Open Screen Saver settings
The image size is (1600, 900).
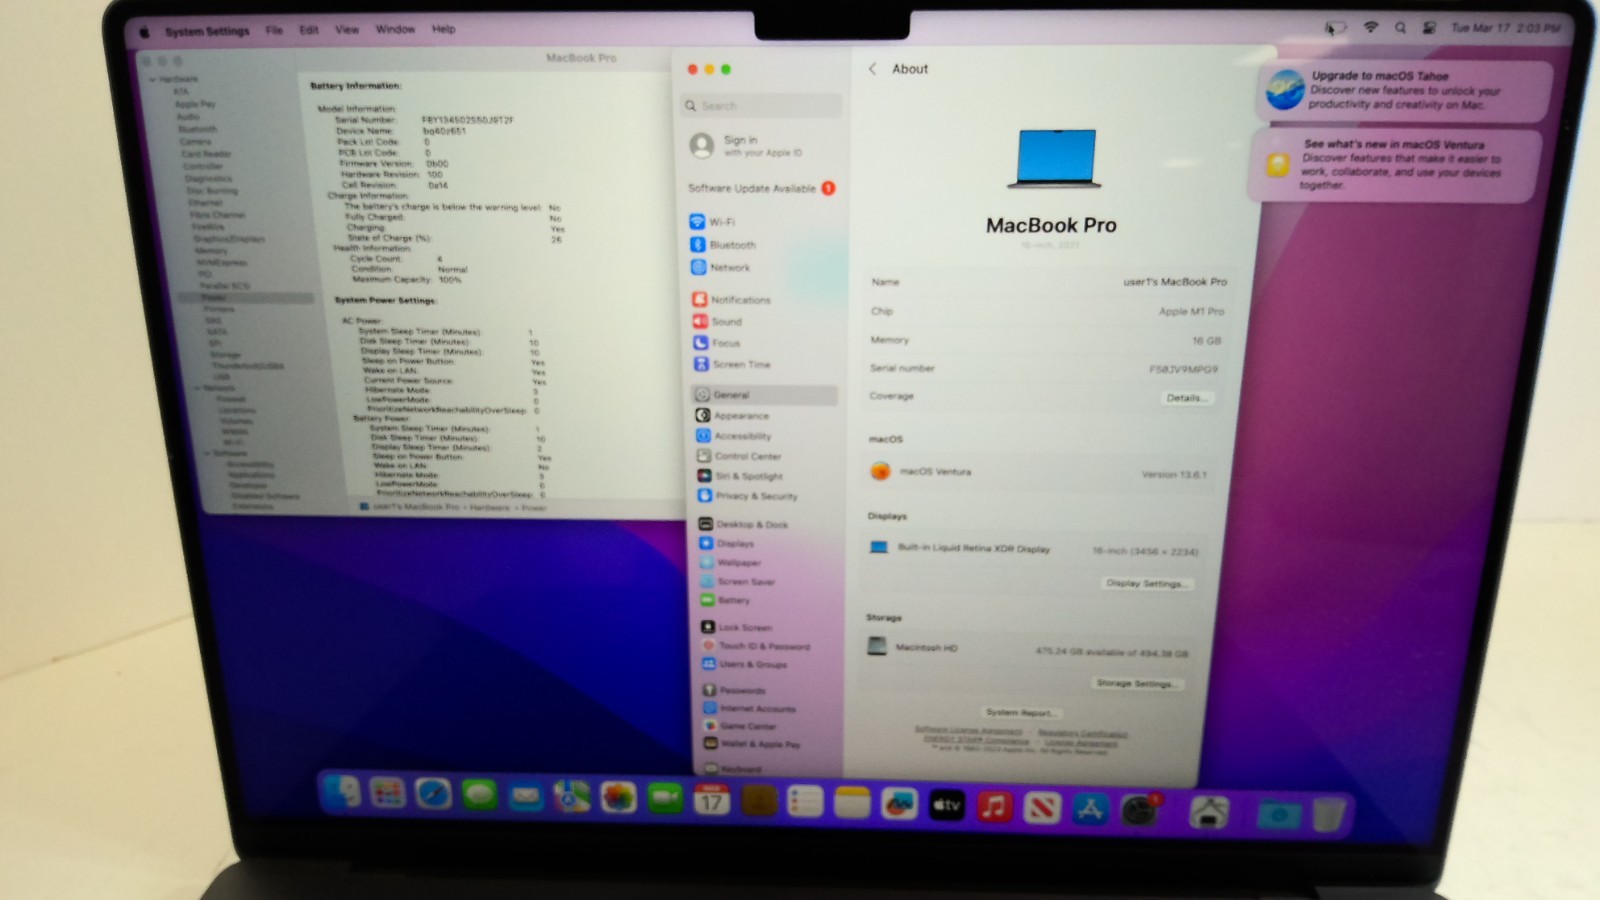click(738, 581)
